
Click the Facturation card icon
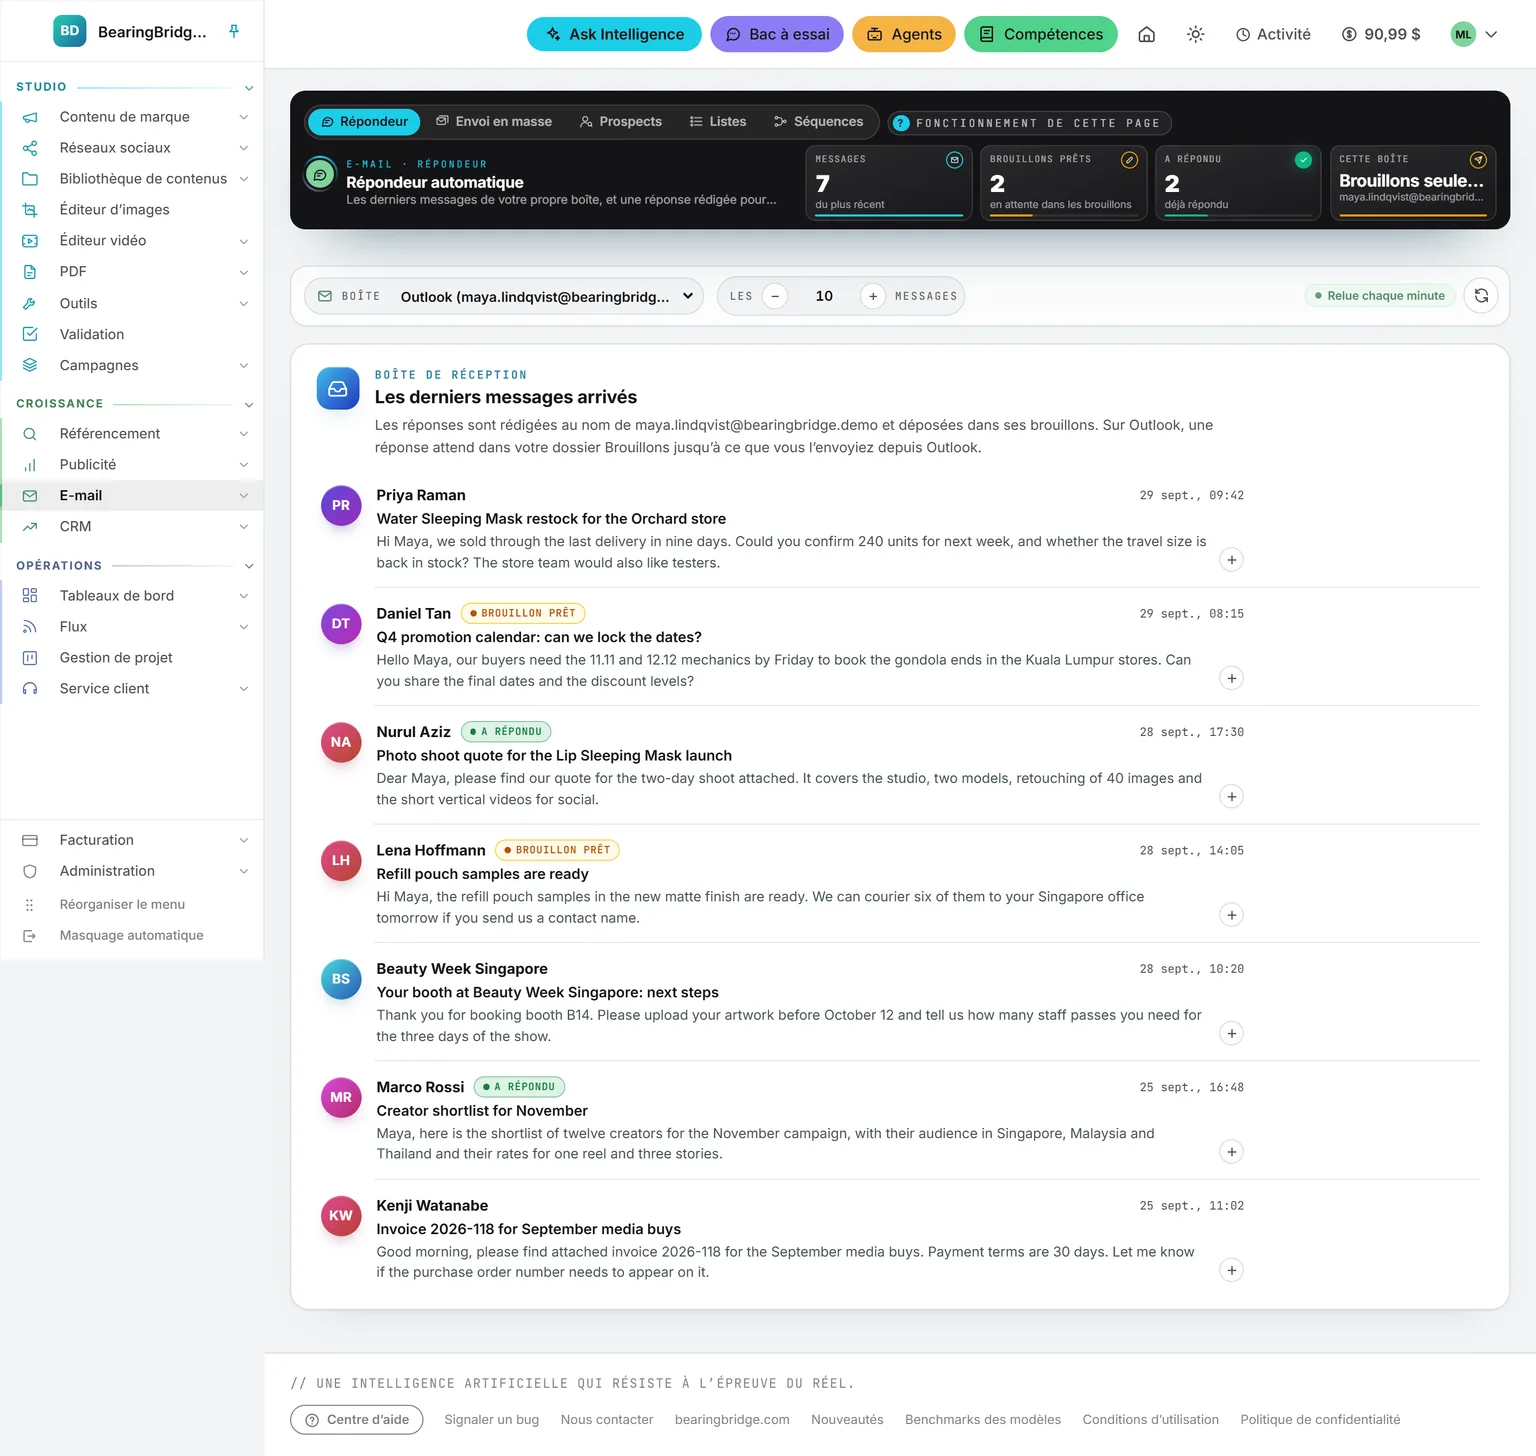pos(30,840)
